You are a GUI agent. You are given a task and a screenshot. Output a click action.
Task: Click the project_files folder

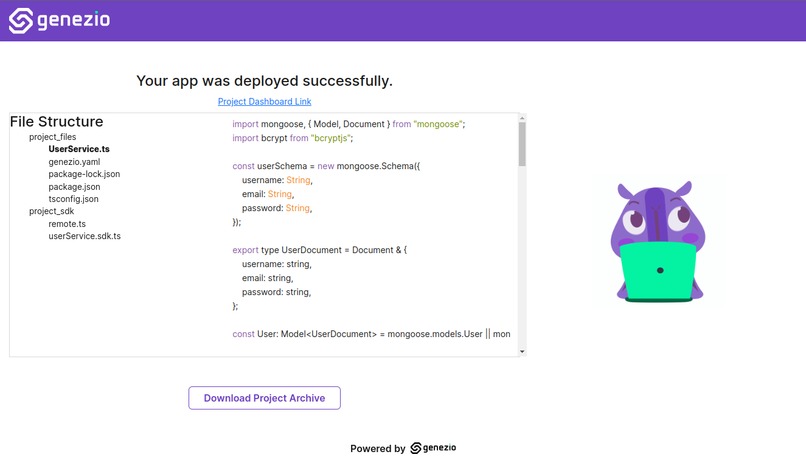(x=52, y=137)
